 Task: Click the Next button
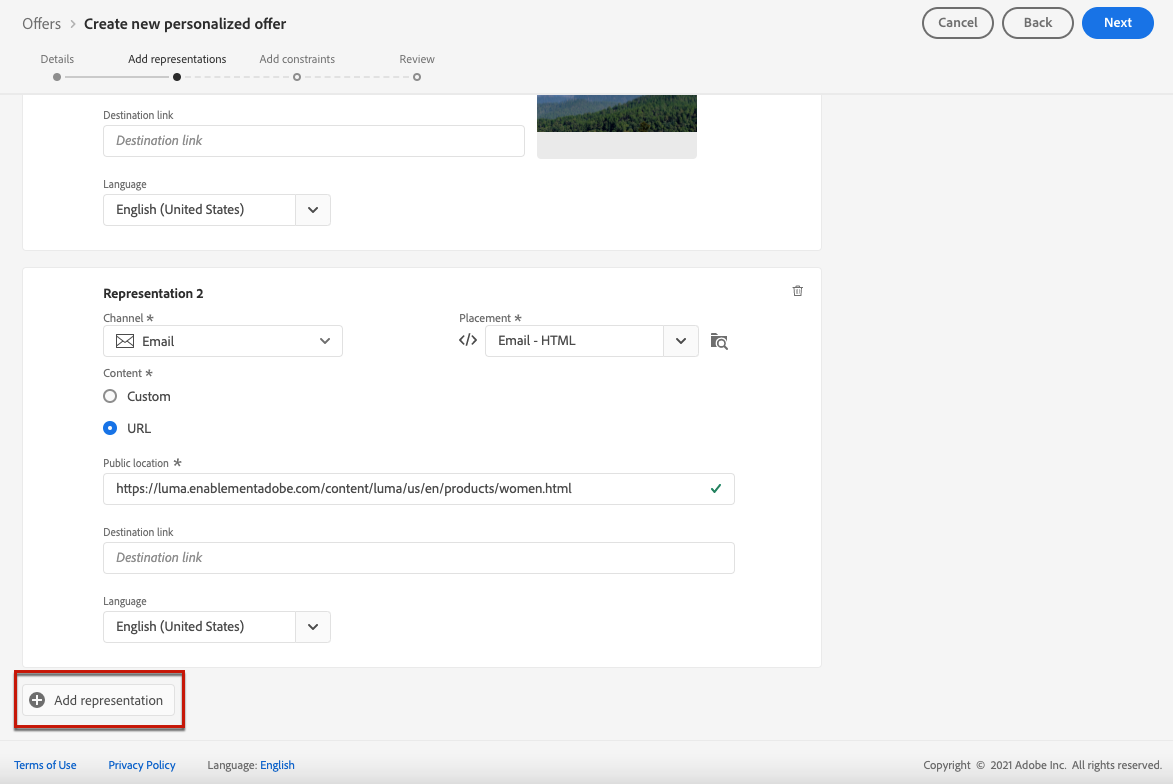(1118, 23)
